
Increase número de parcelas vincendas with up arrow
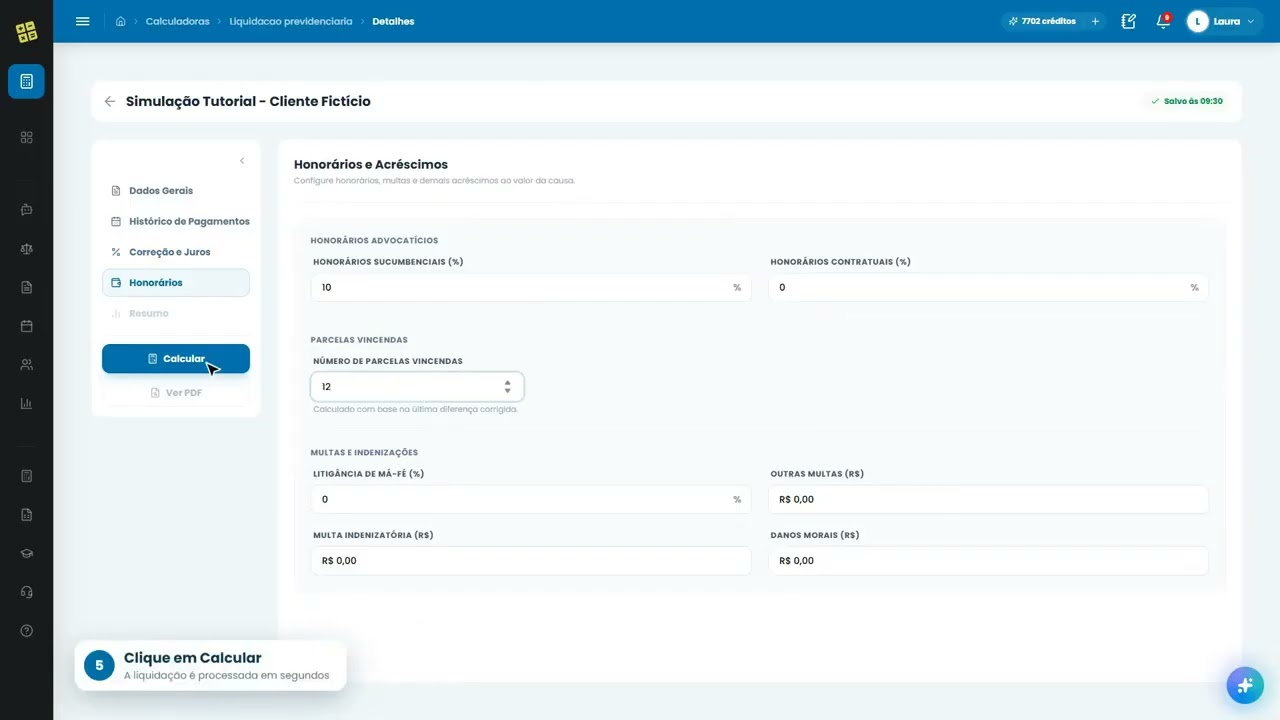pos(507,382)
